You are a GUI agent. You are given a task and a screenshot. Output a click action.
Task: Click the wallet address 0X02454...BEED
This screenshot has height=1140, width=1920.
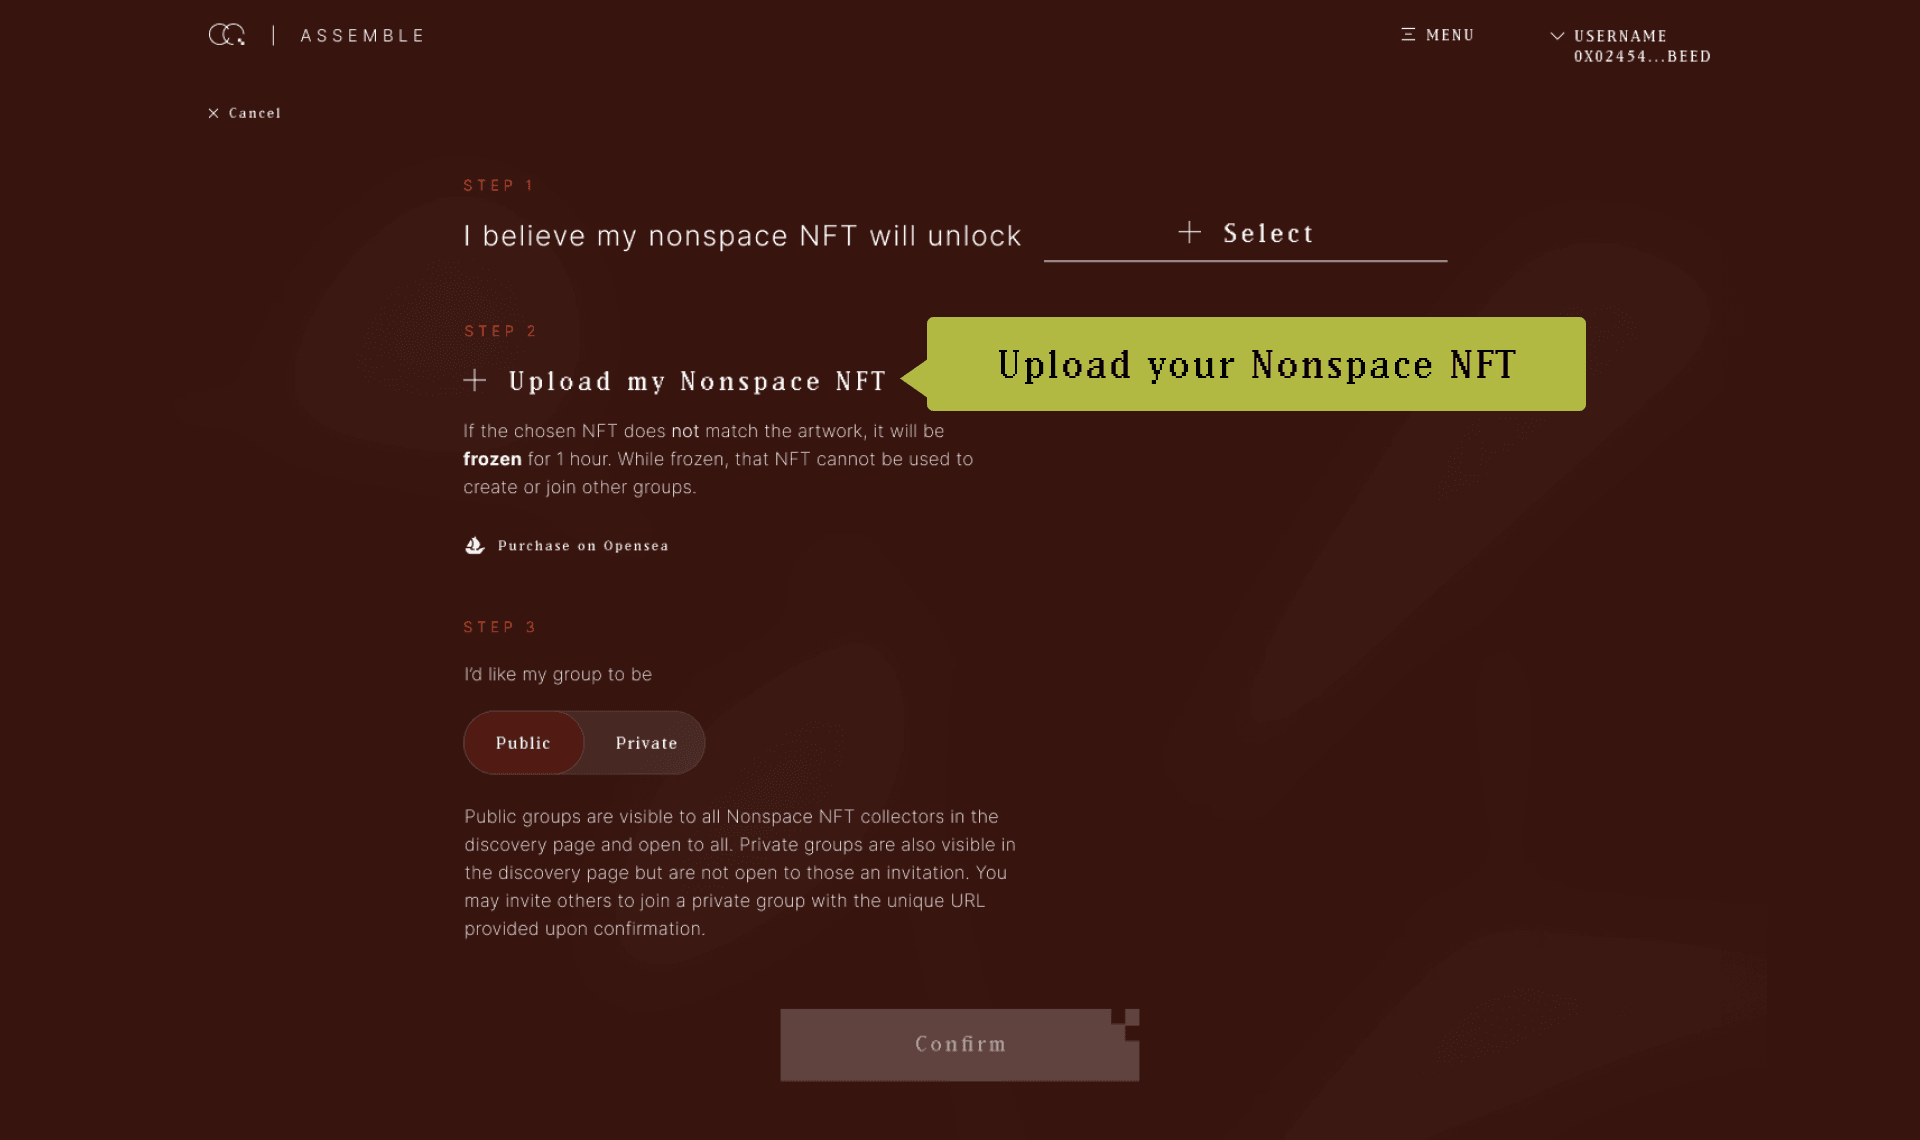coord(1642,57)
